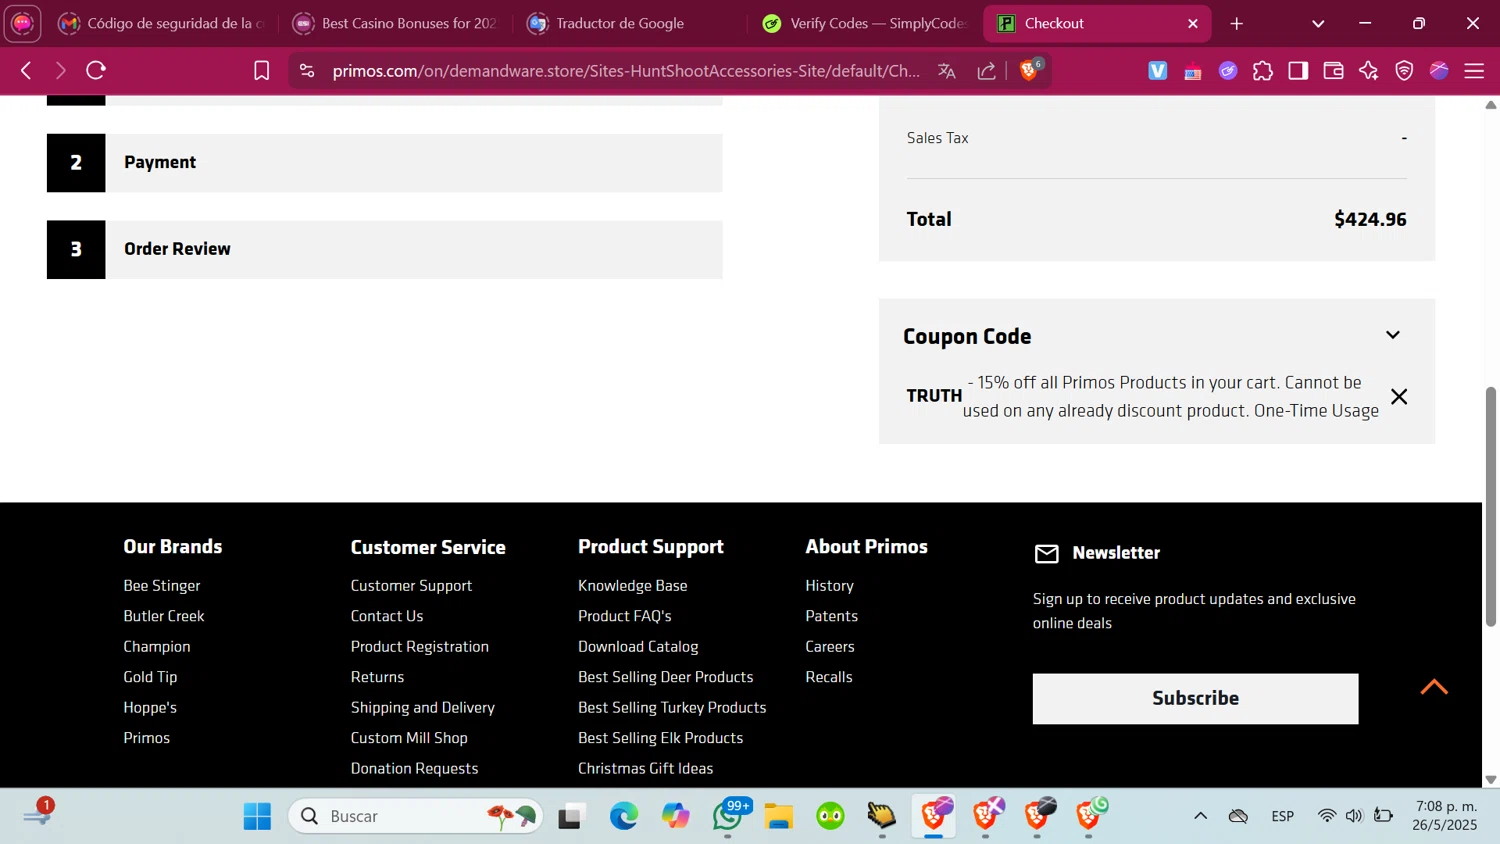This screenshot has height=844, width=1500.
Task: Open the Champion brand link
Action: point(157,646)
